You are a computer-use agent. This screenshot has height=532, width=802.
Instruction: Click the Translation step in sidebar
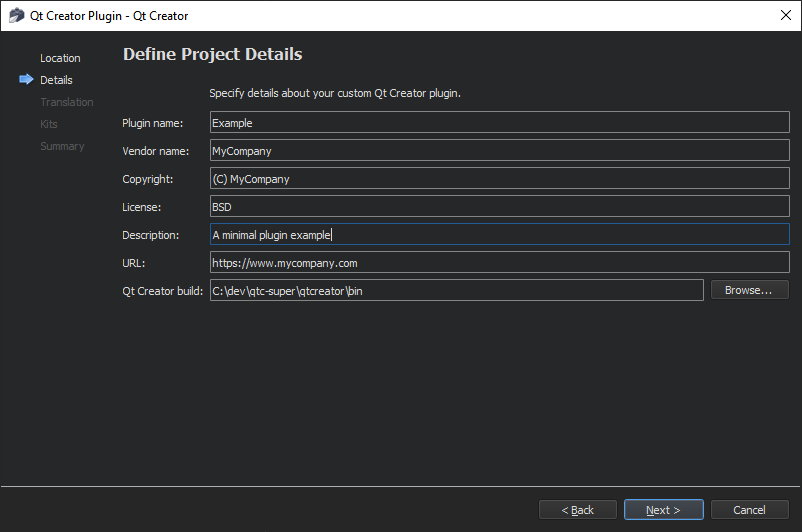coord(66,102)
